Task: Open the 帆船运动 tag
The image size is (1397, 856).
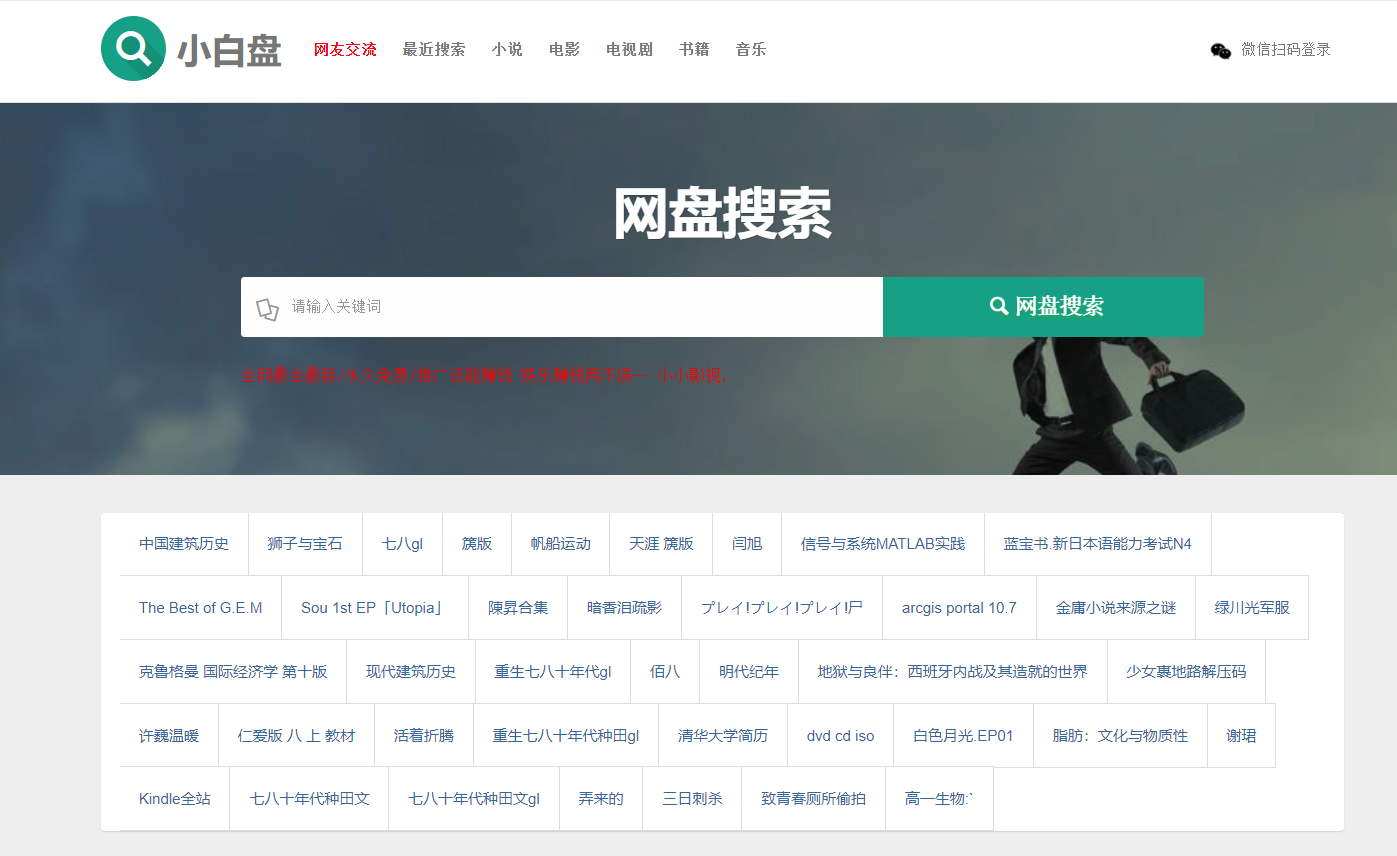Action: (x=561, y=544)
